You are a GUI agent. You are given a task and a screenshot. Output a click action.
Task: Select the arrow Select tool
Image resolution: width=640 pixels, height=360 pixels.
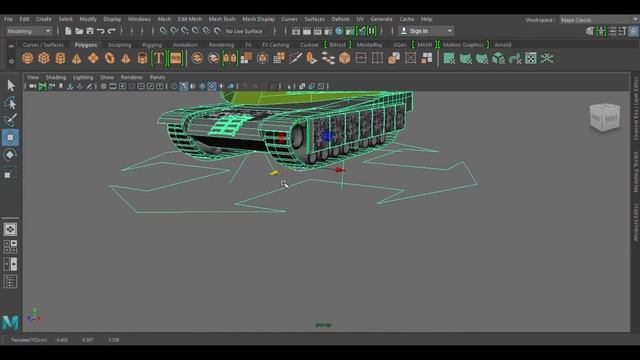[11, 85]
